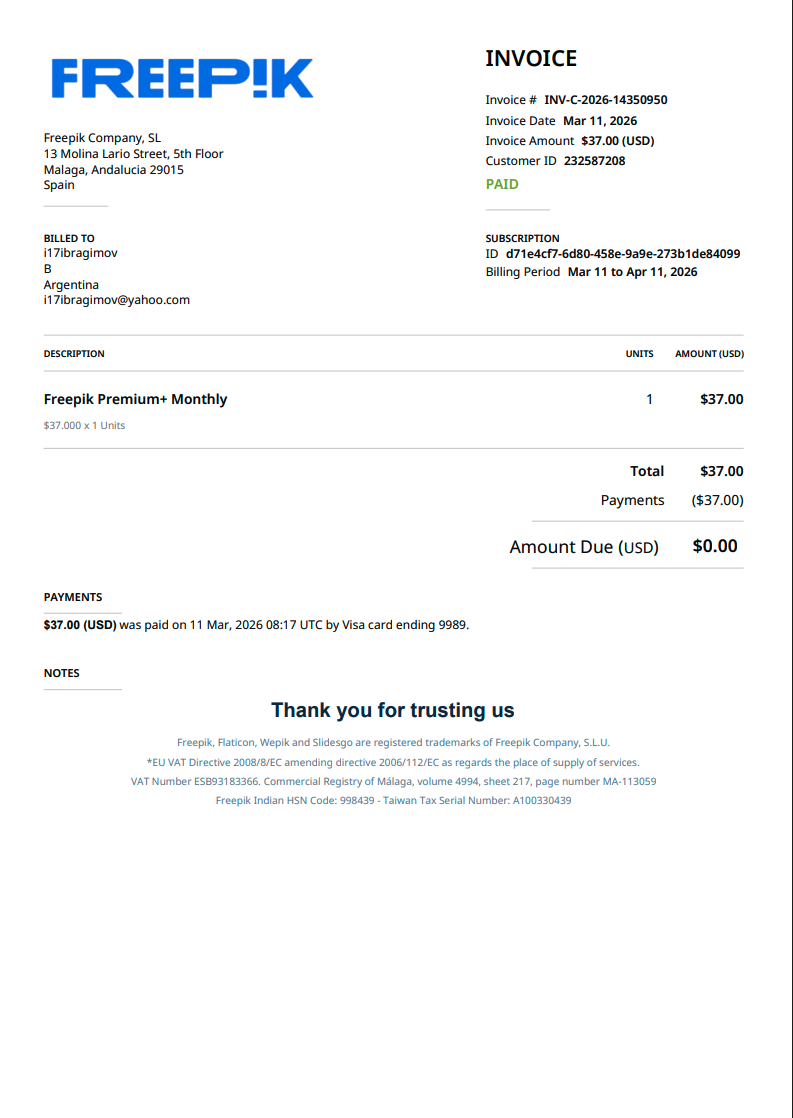Click the Payments ($37.00) row
Image resolution: width=793 pixels, height=1118 pixels.
point(672,501)
